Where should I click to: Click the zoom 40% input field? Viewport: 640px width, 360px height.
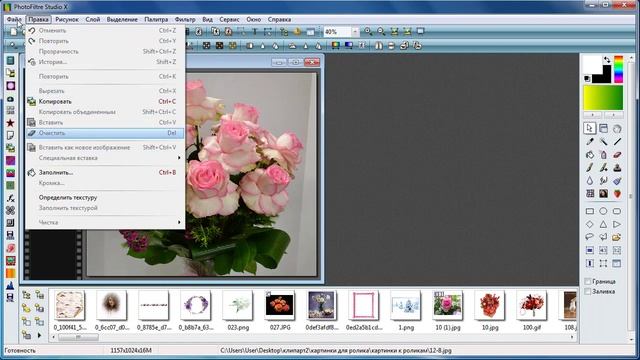337,31
